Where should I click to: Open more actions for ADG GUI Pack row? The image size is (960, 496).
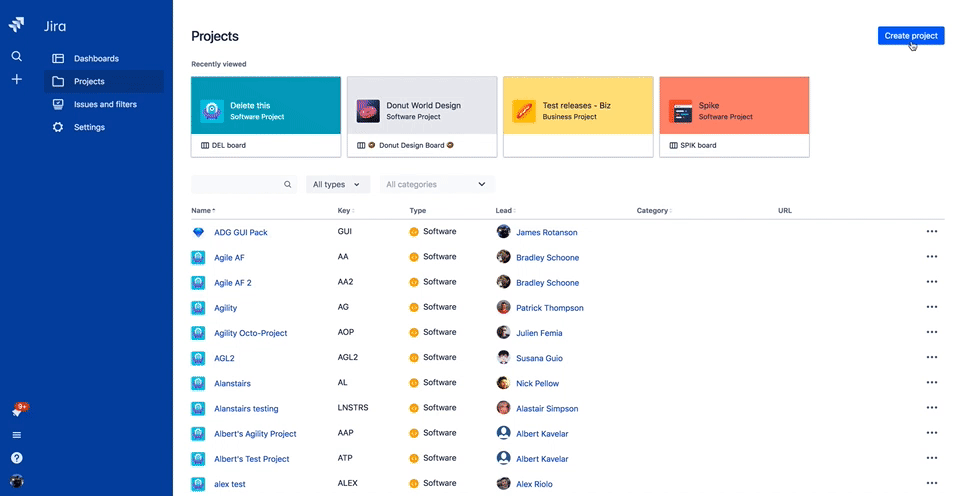point(932,231)
